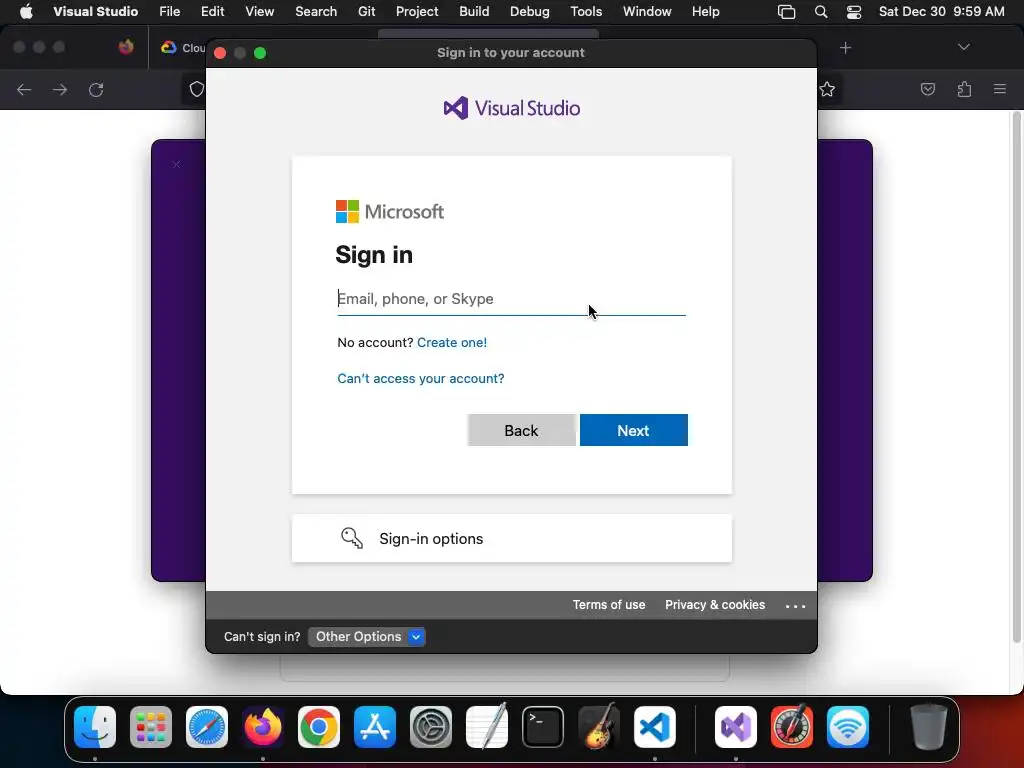Open the Trash in the dock

point(929,727)
